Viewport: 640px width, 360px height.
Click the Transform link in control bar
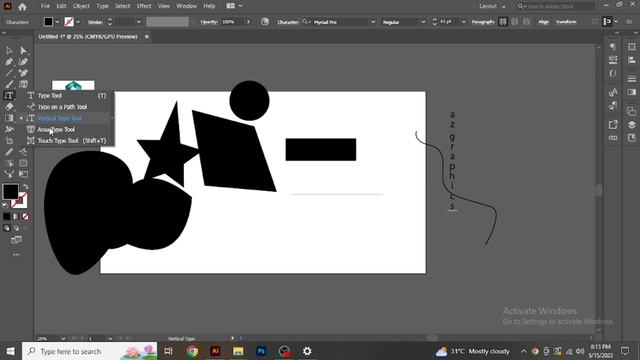point(566,22)
